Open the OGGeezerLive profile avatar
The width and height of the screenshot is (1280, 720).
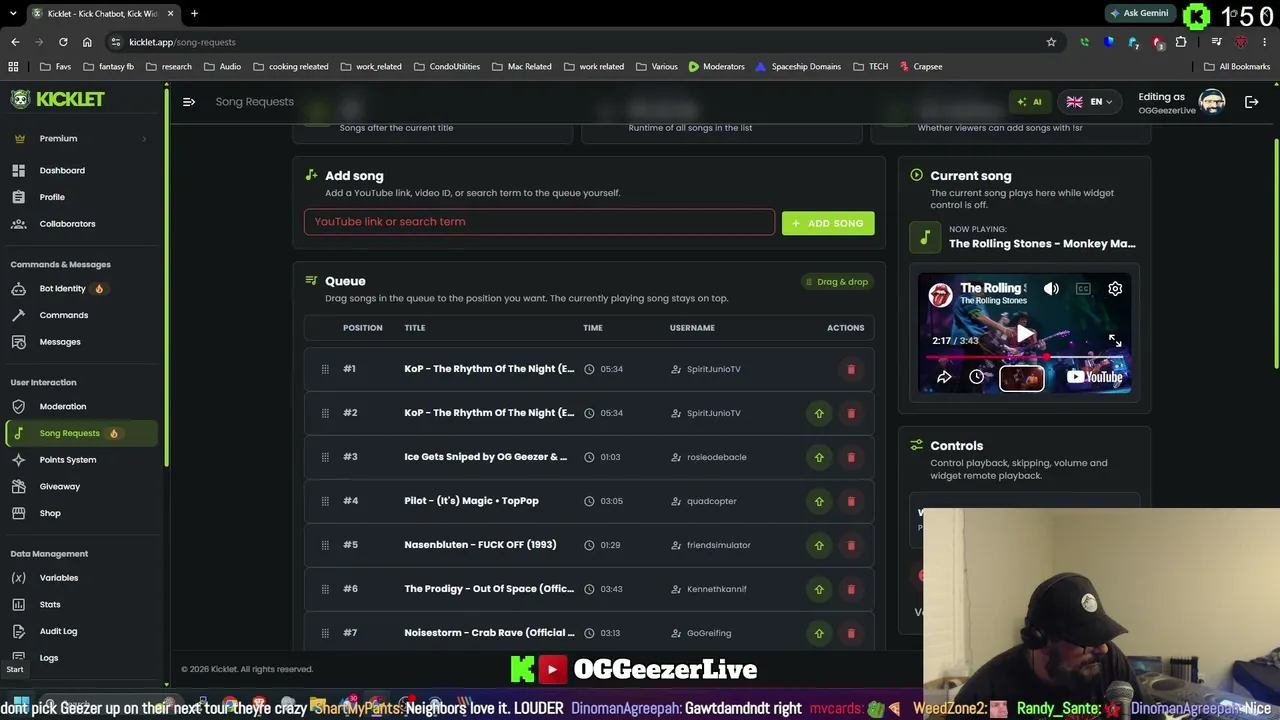click(1212, 102)
